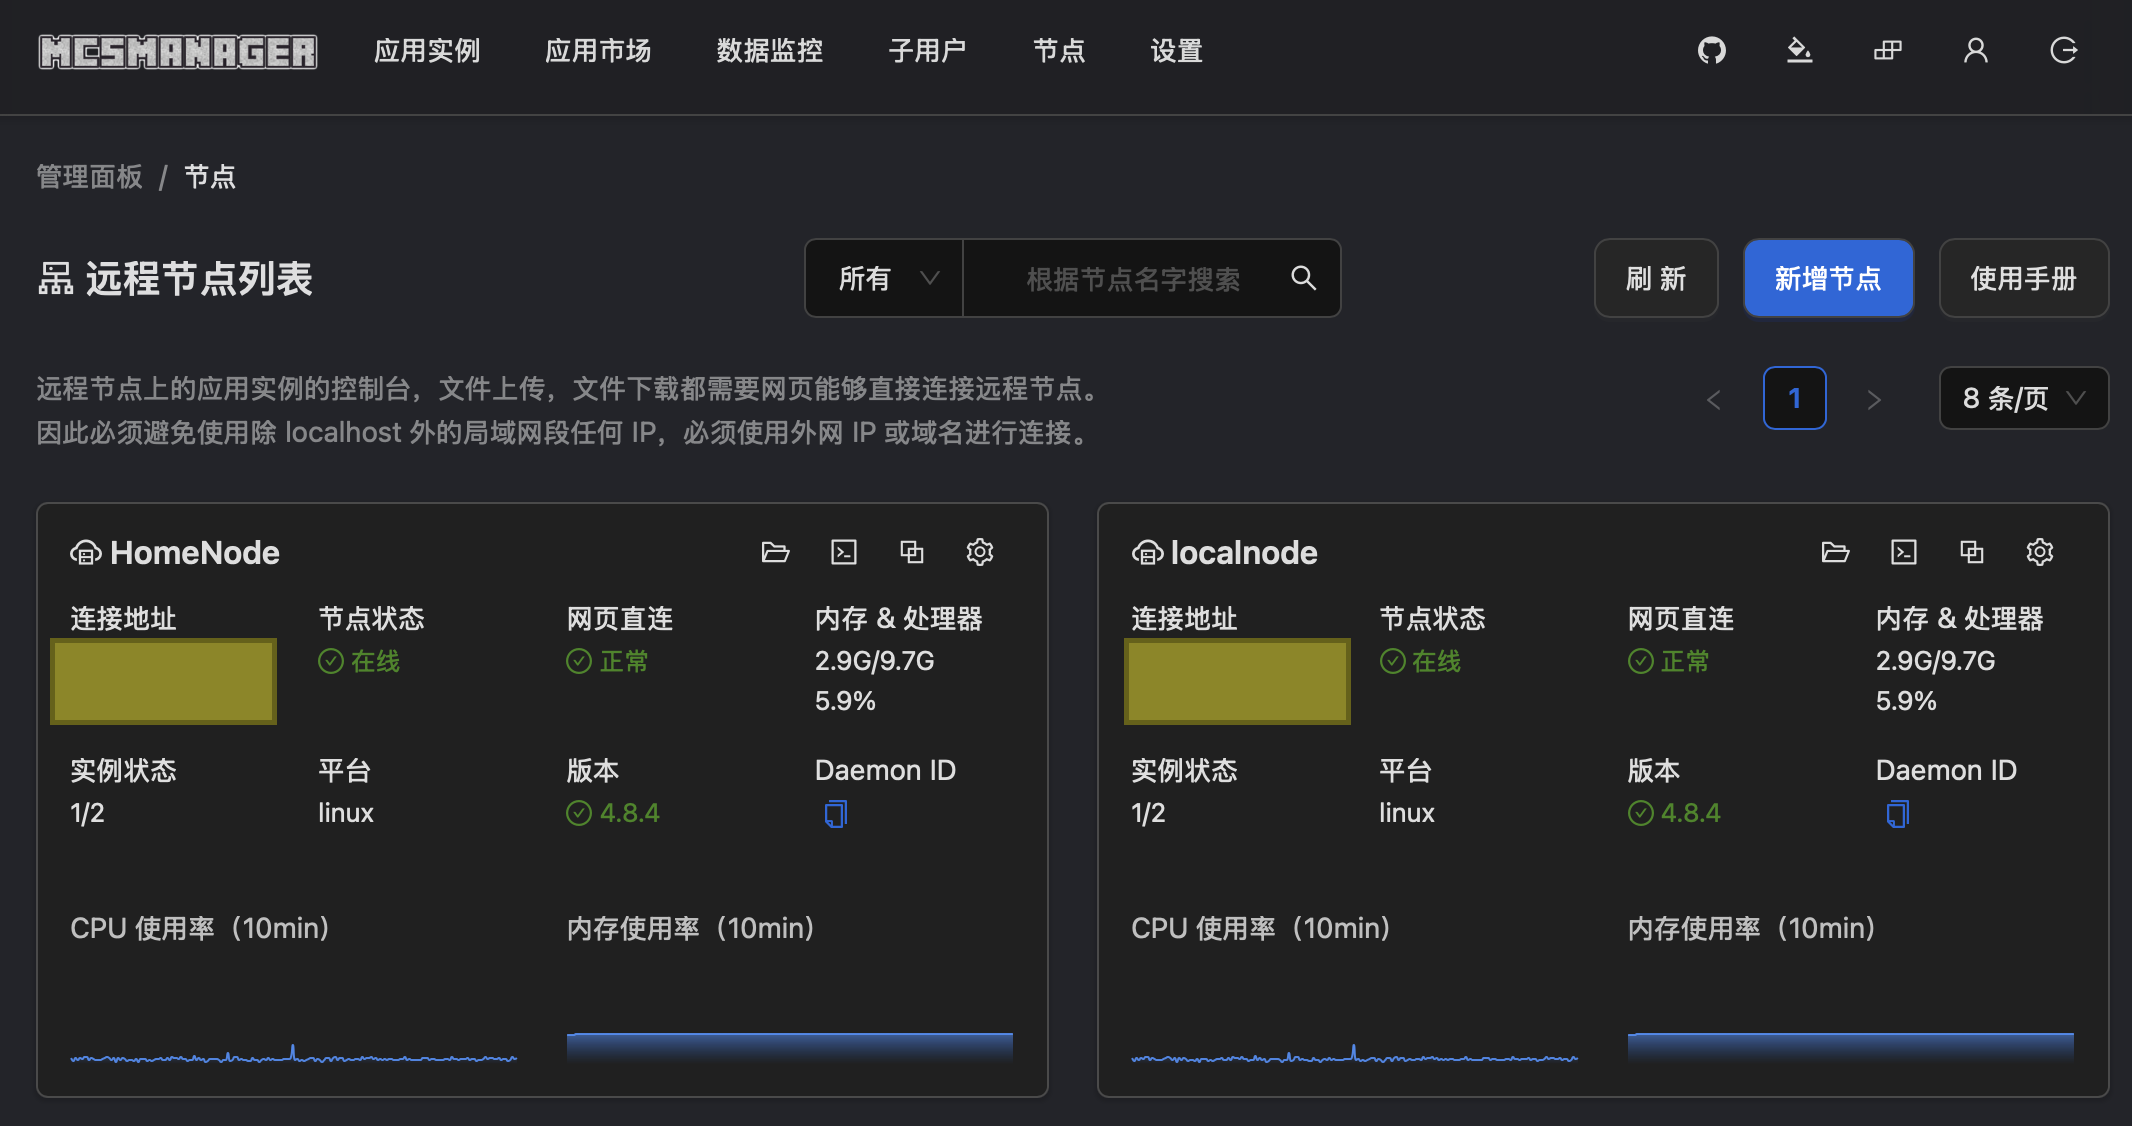The image size is (2132, 1126).
Task: Open the GitHub icon link
Action: [1712, 50]
